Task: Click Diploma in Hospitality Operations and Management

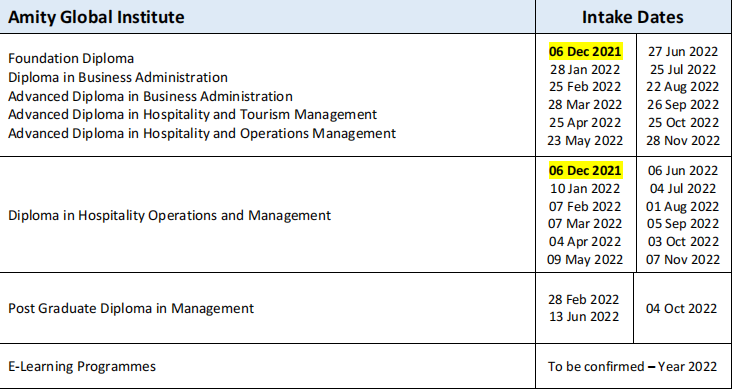Action: (169, 216)
